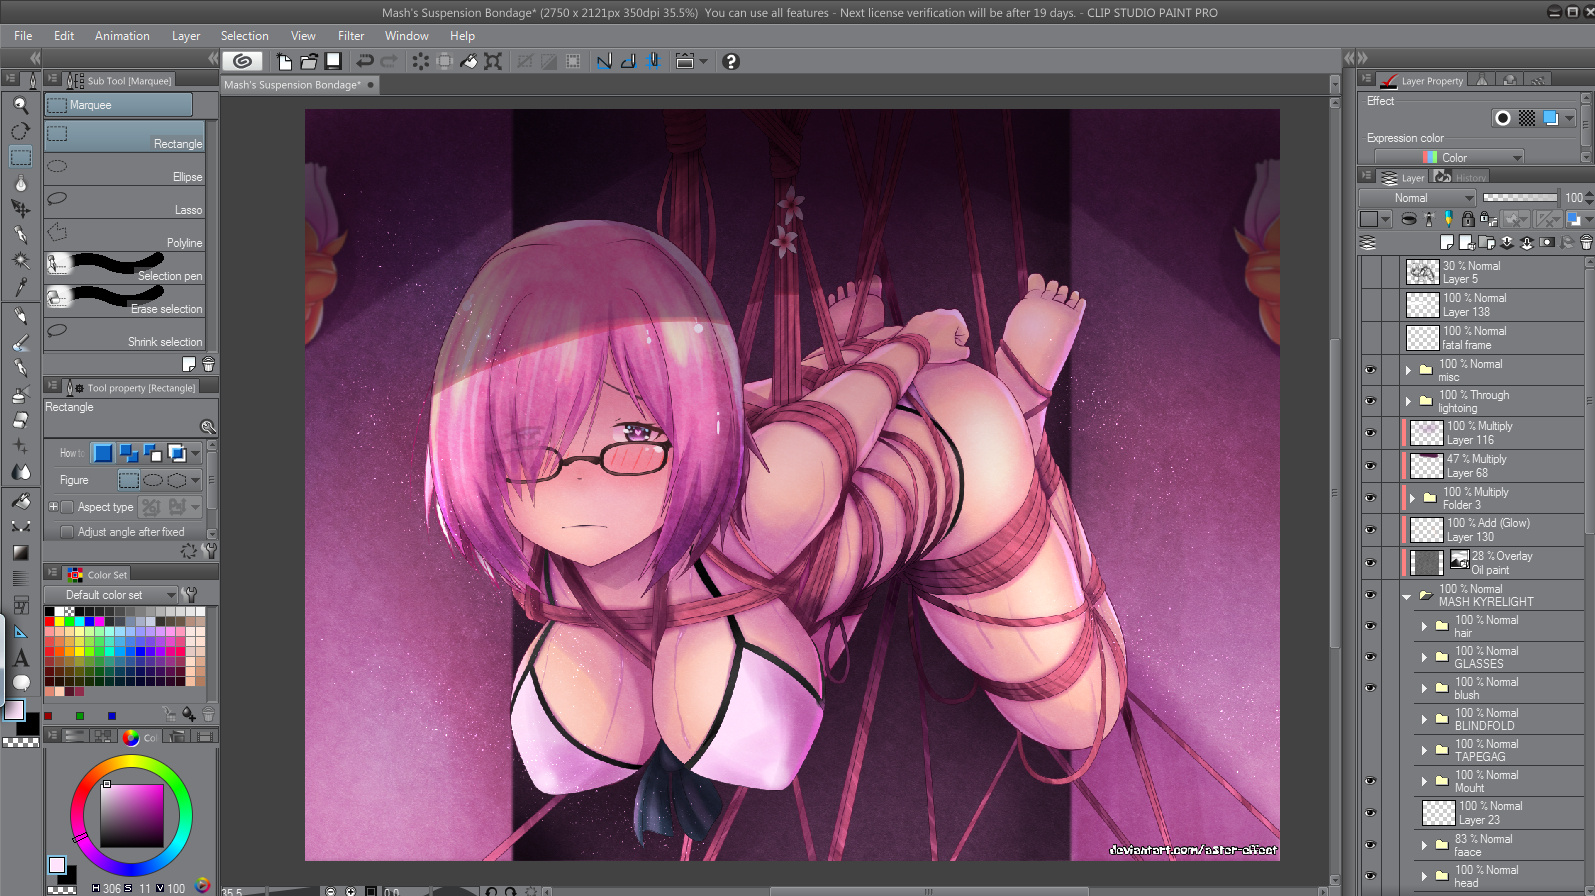Hide the misc folder layer
1595x896 pixels.
pyautogui.click(x=1370, y=370)
